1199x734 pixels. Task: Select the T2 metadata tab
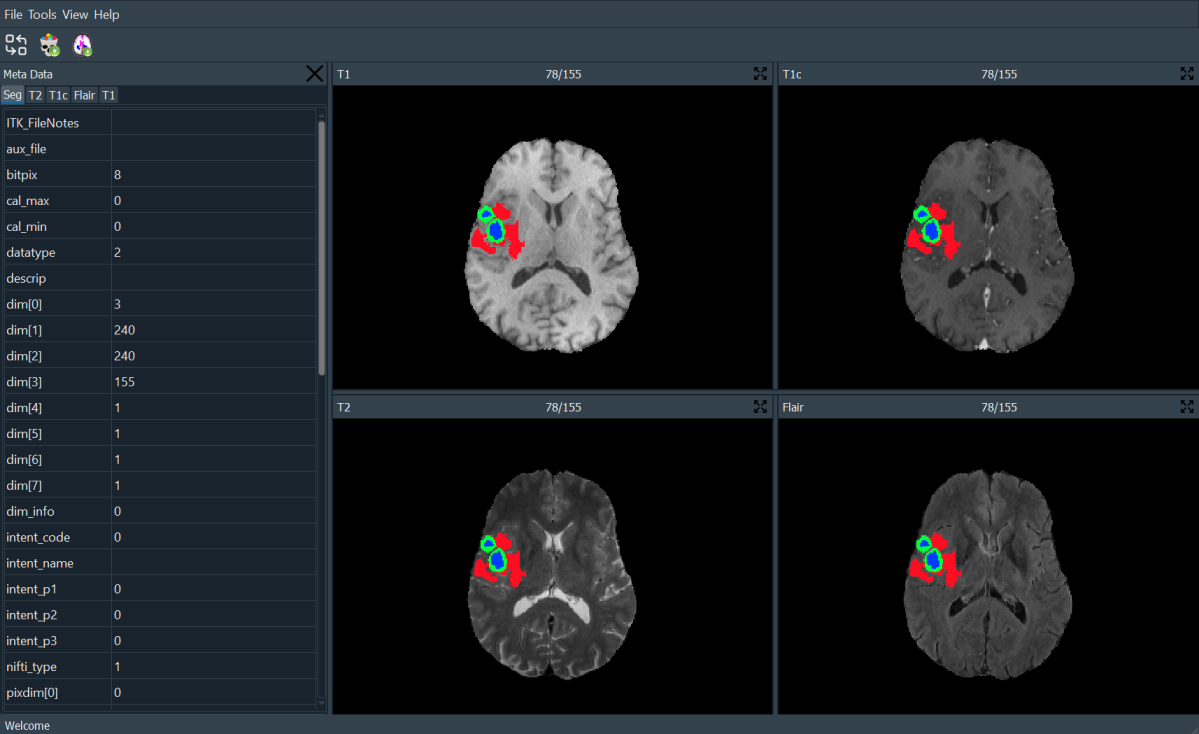click(x=35, y=95)
